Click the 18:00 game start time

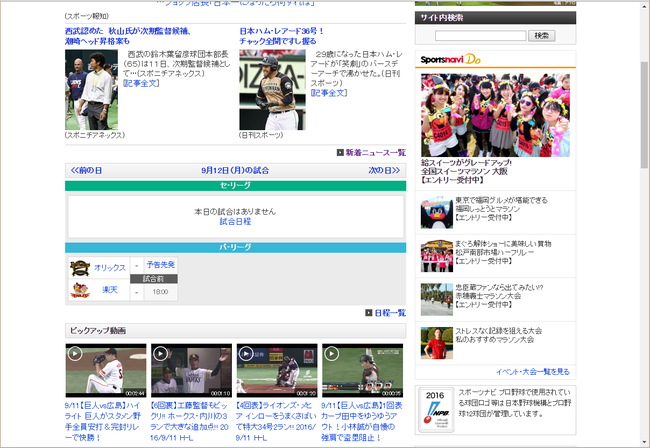[160, 292]
